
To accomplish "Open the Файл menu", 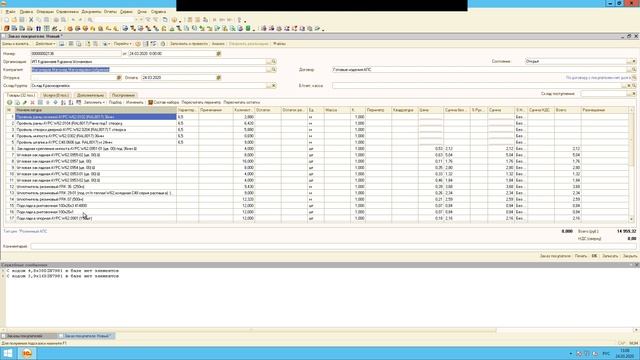I will [x=10, y=12].
